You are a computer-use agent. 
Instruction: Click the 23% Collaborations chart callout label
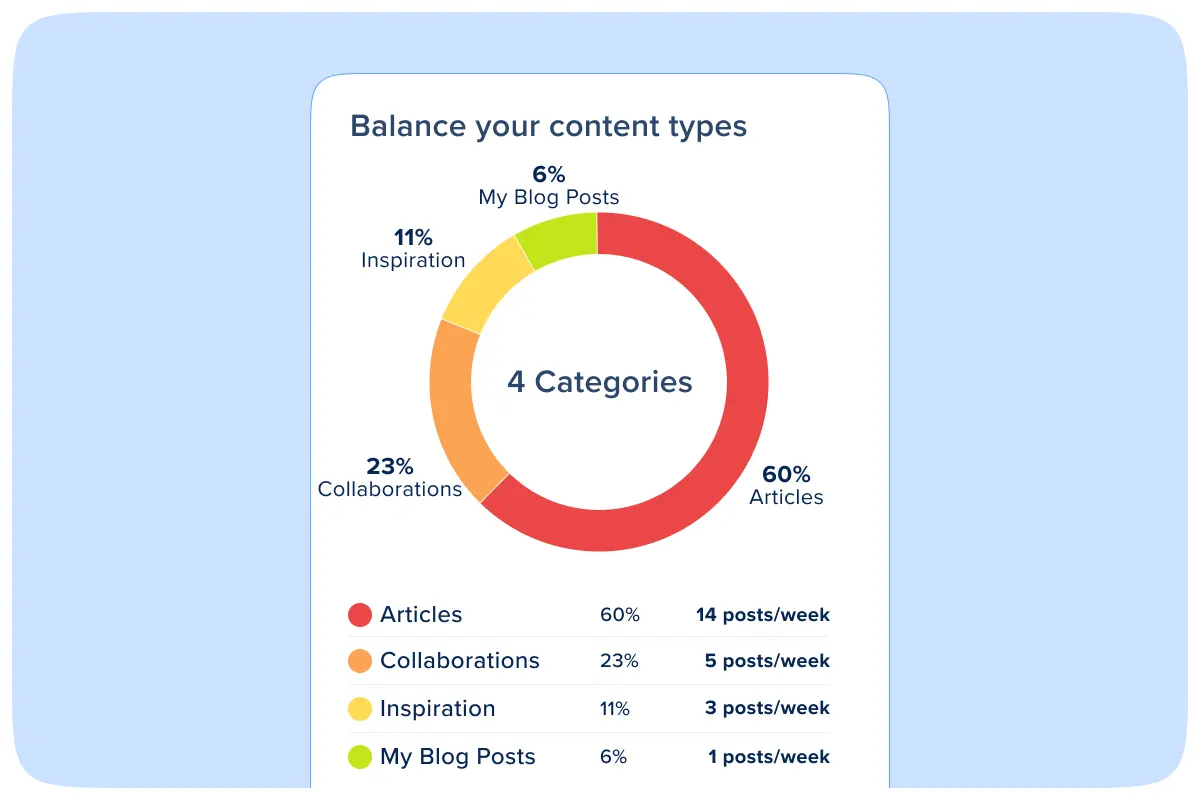point(390,477)
